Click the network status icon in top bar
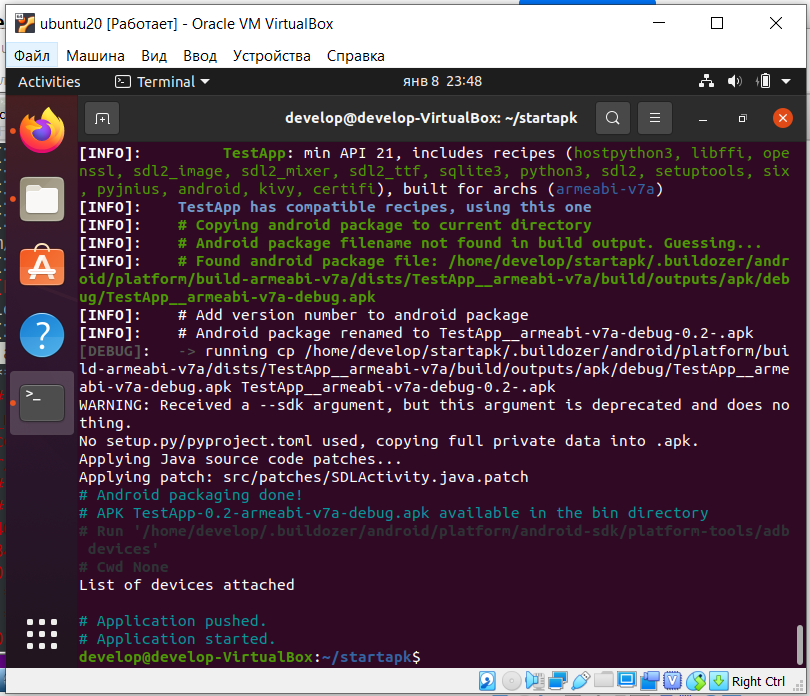 (706, 81)
